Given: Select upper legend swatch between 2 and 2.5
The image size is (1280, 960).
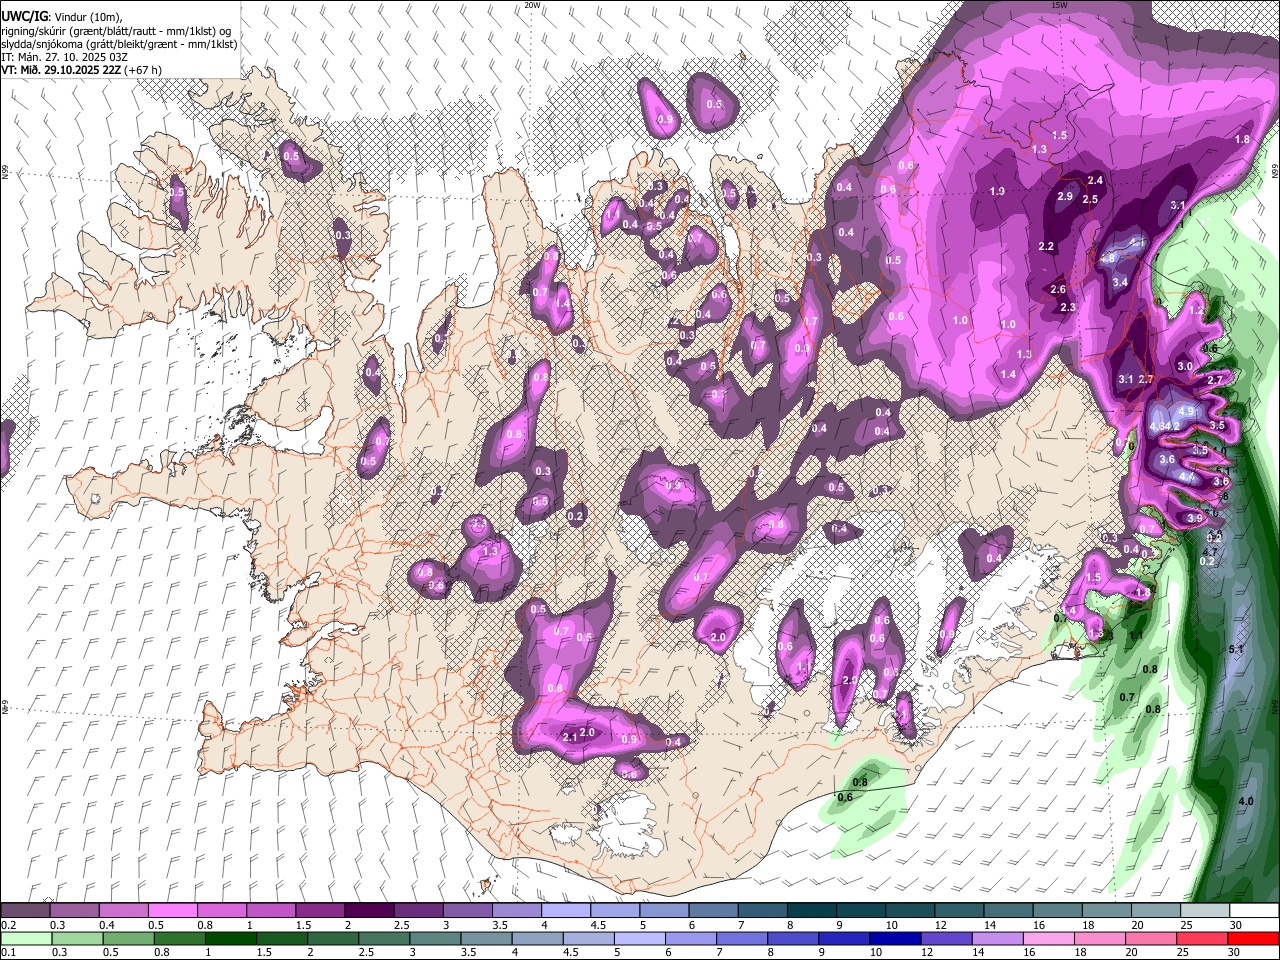Looking at the screenshot, I should click(x=369, y=910).
